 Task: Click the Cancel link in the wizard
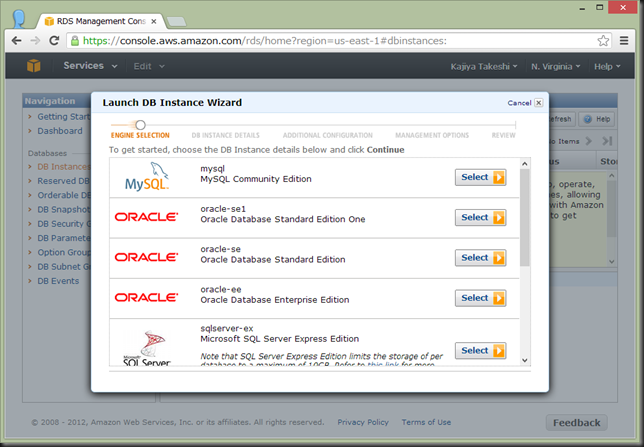coord(519,103)
